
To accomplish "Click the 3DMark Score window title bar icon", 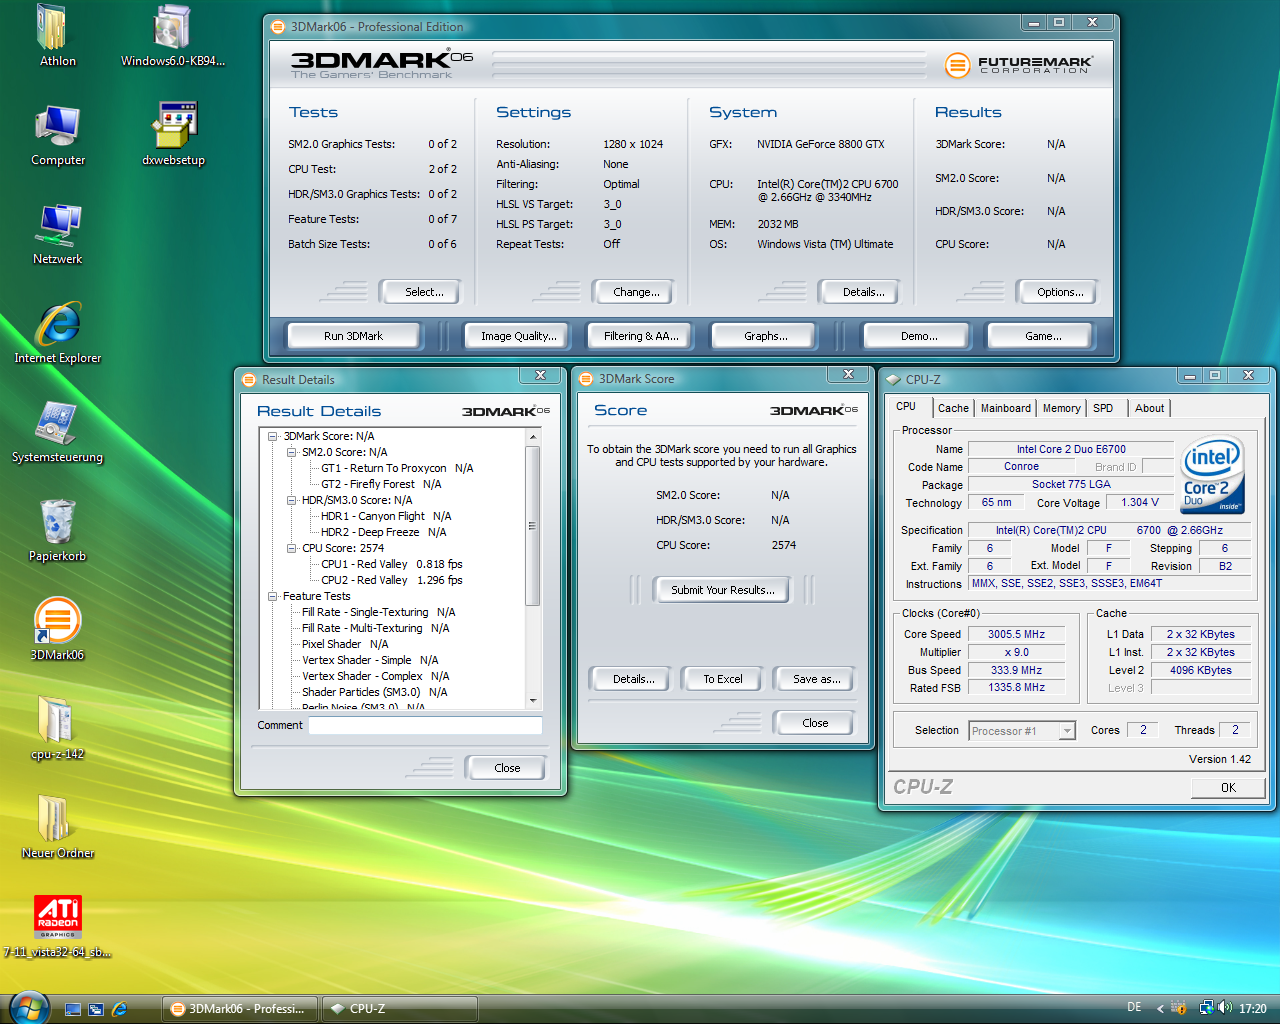I will coord(586,379).
